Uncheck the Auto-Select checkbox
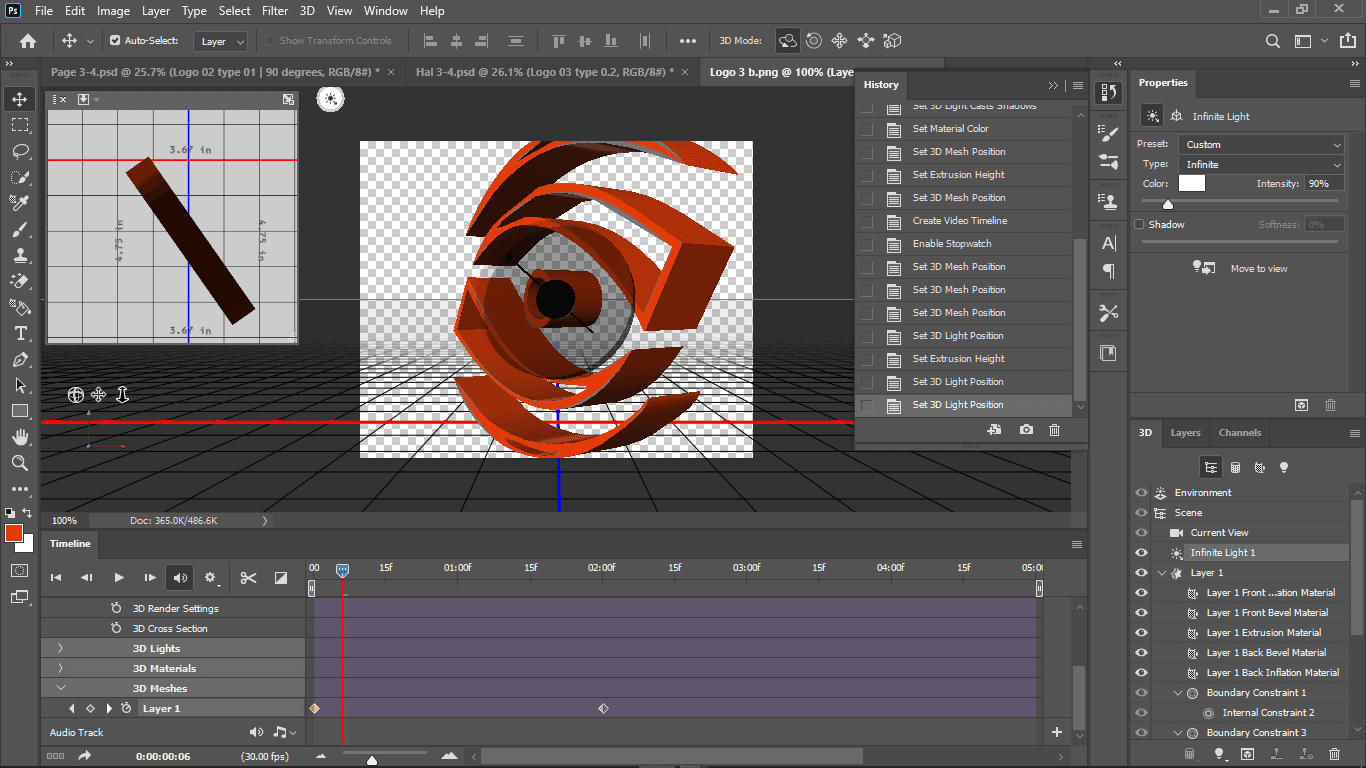1366x768 pixels. pos(115,41)
